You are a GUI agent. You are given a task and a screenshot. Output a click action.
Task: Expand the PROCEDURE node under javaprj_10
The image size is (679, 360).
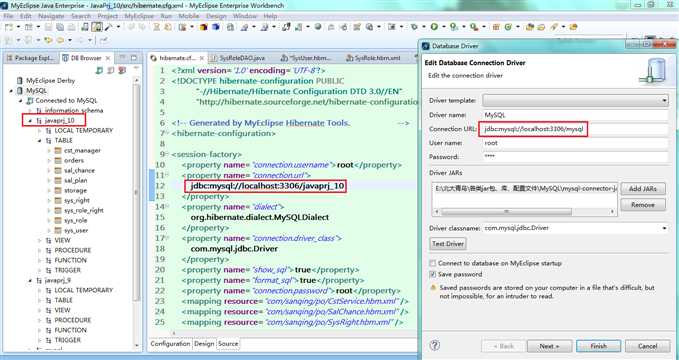tap(39, 250)
